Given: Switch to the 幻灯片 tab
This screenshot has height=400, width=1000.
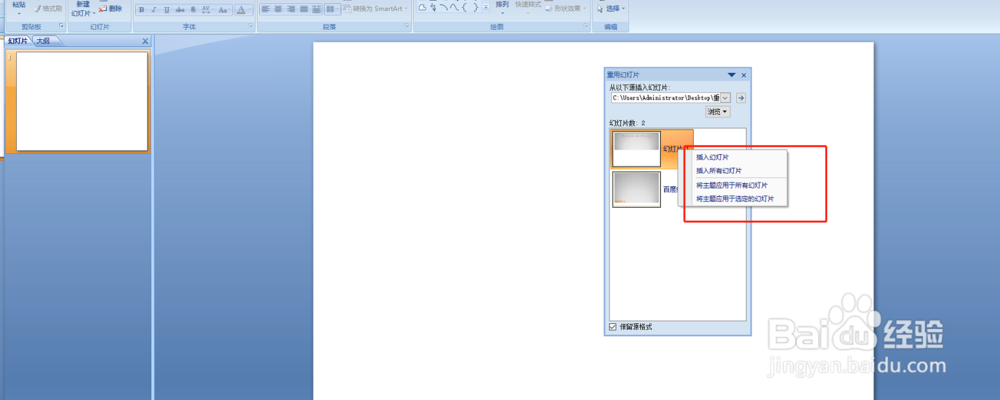Looking at the screenshot, I should click(x=18, y=41).
